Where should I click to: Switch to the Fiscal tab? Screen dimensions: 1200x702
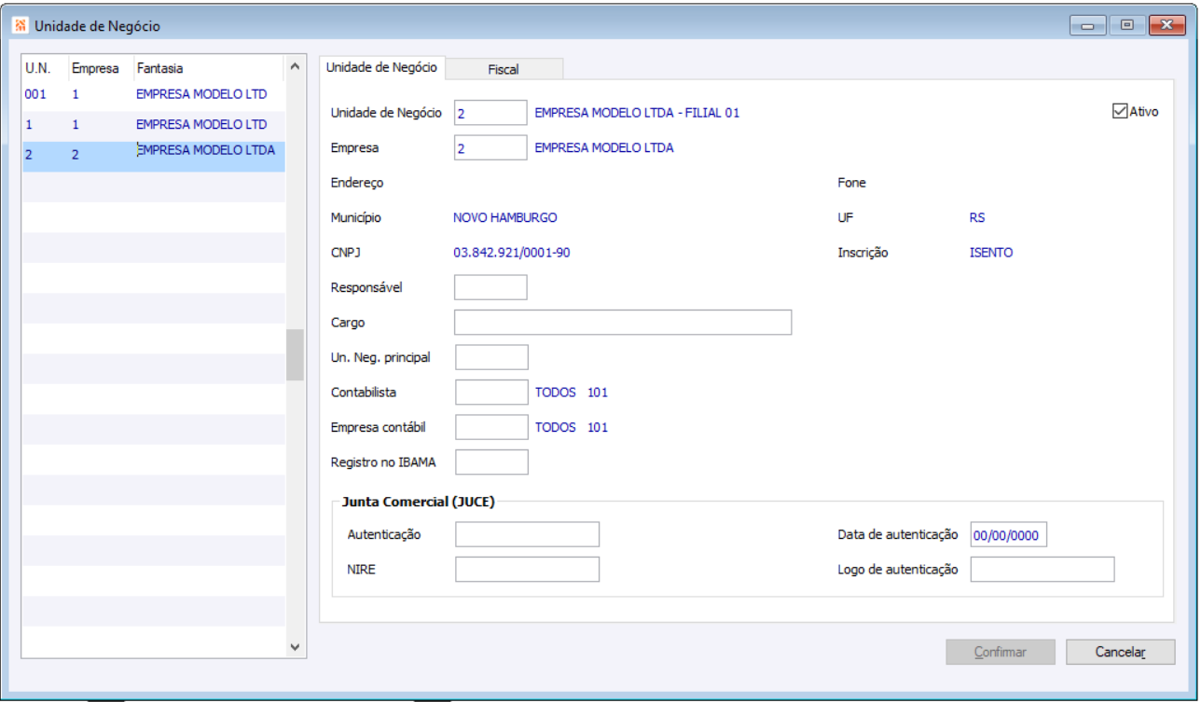click(503, 69)
